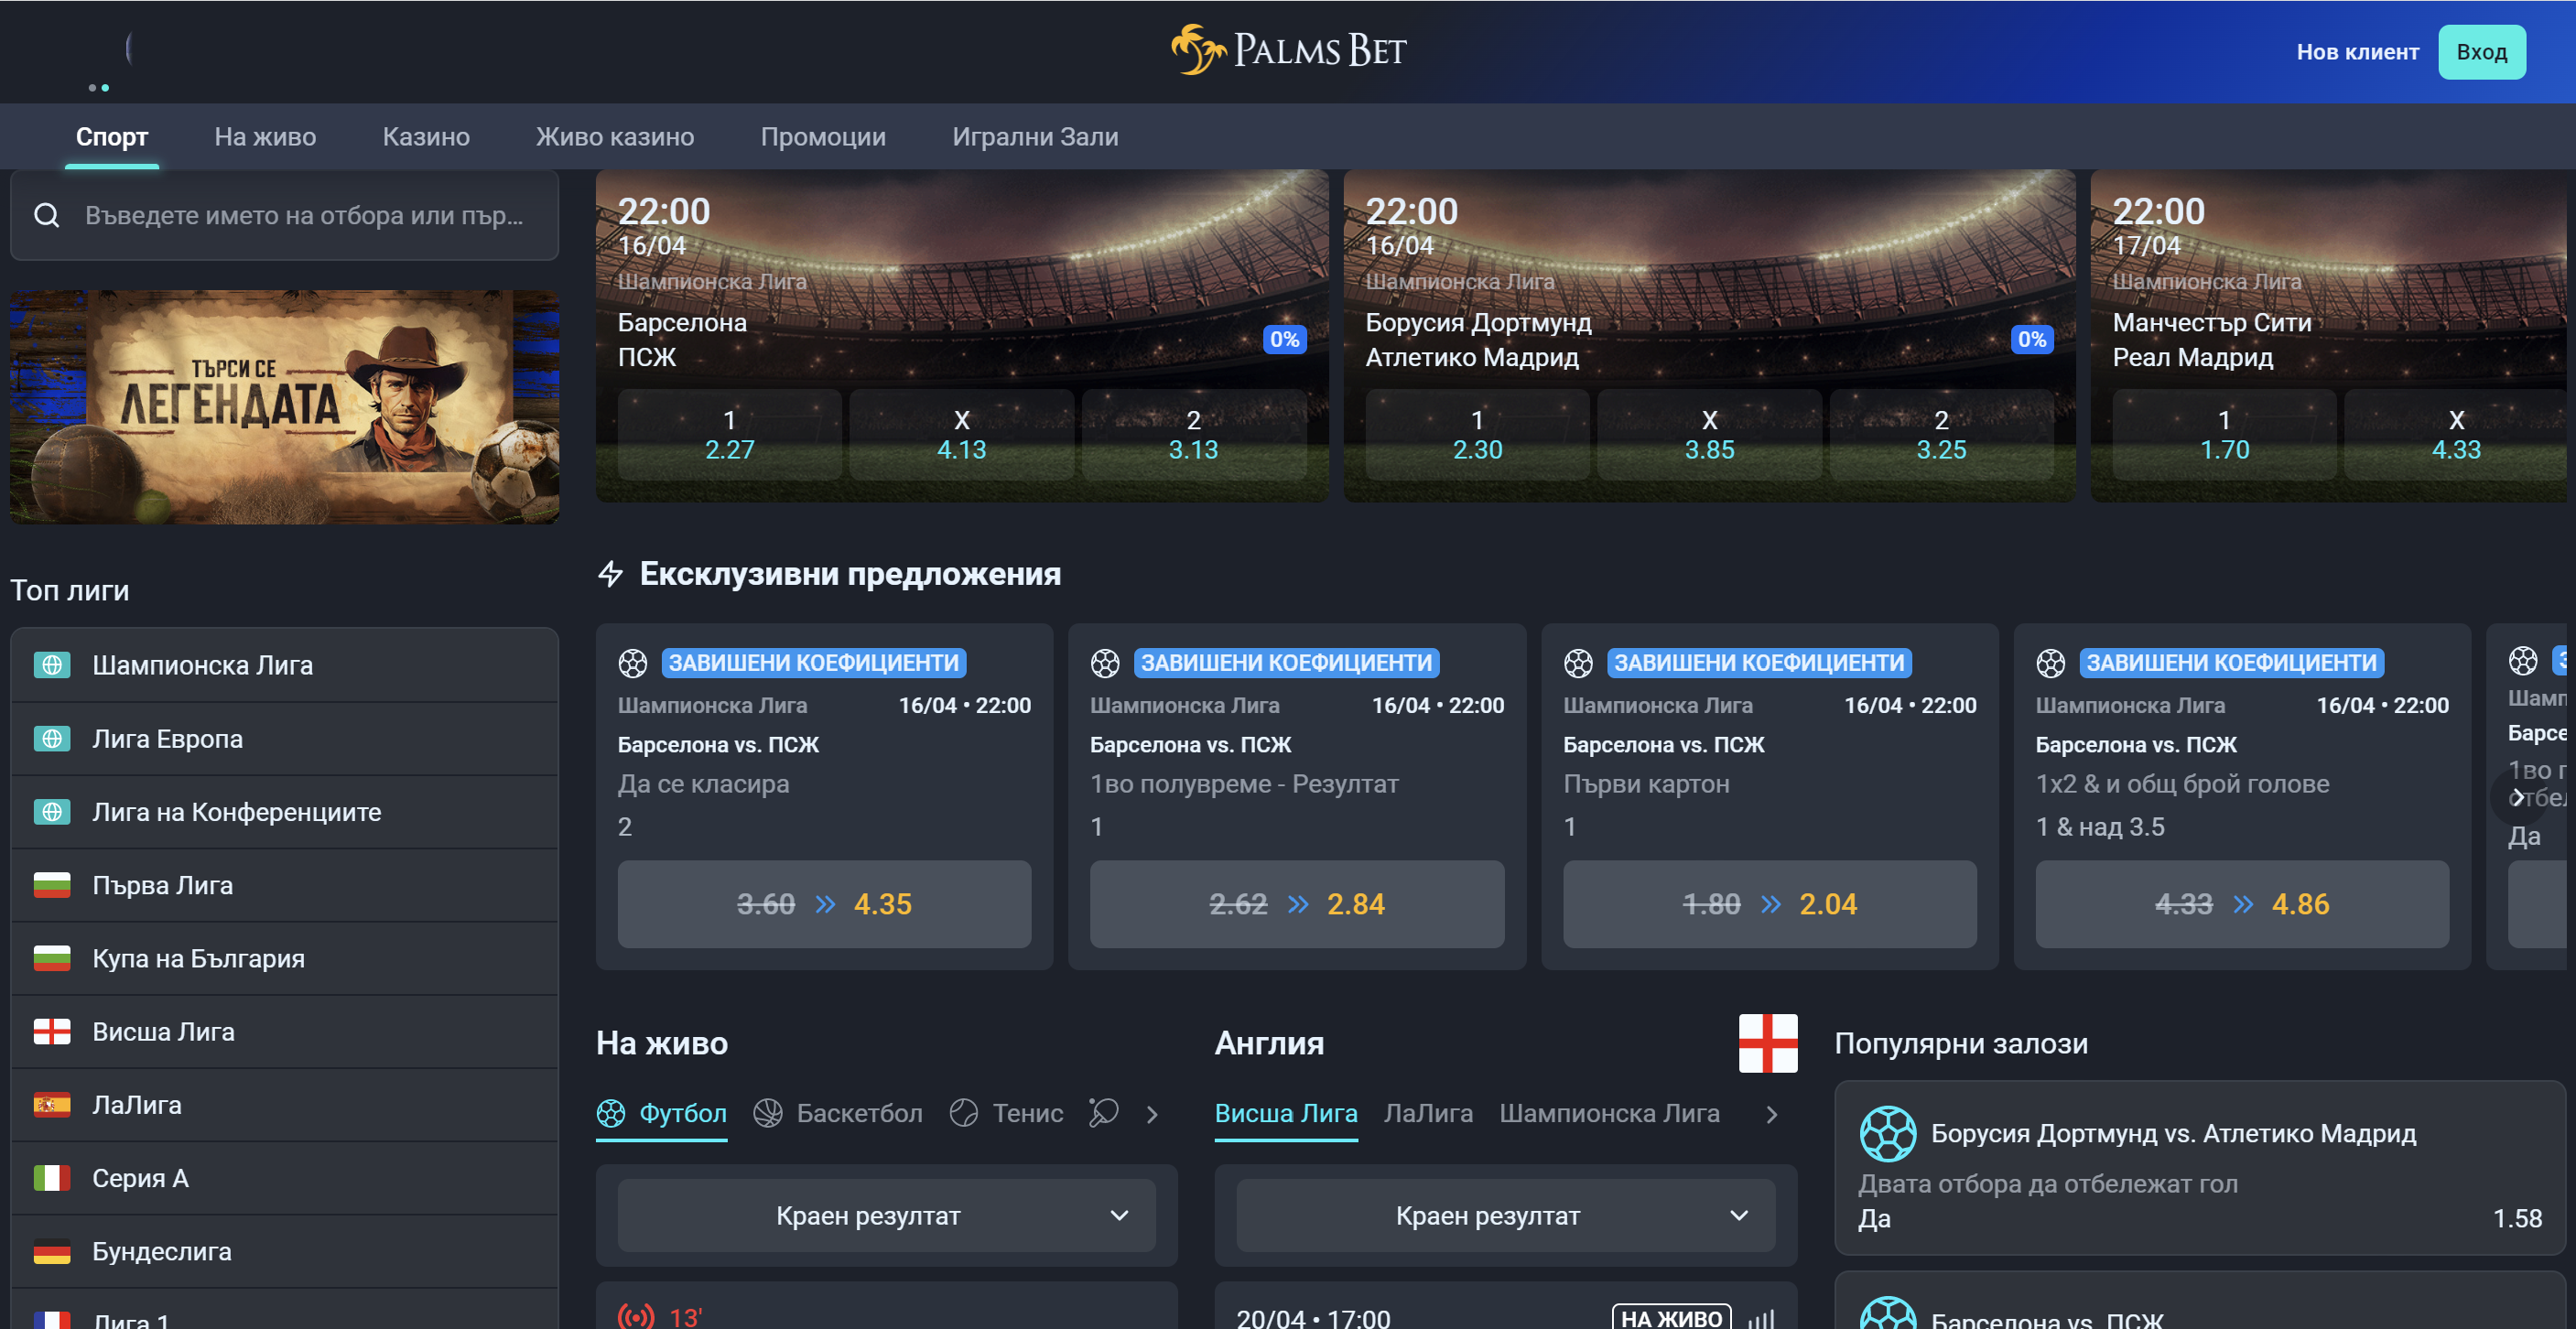Select the table tennis sport icon
This screenshot has height=1329, width=2576.
[1103, 1113]
